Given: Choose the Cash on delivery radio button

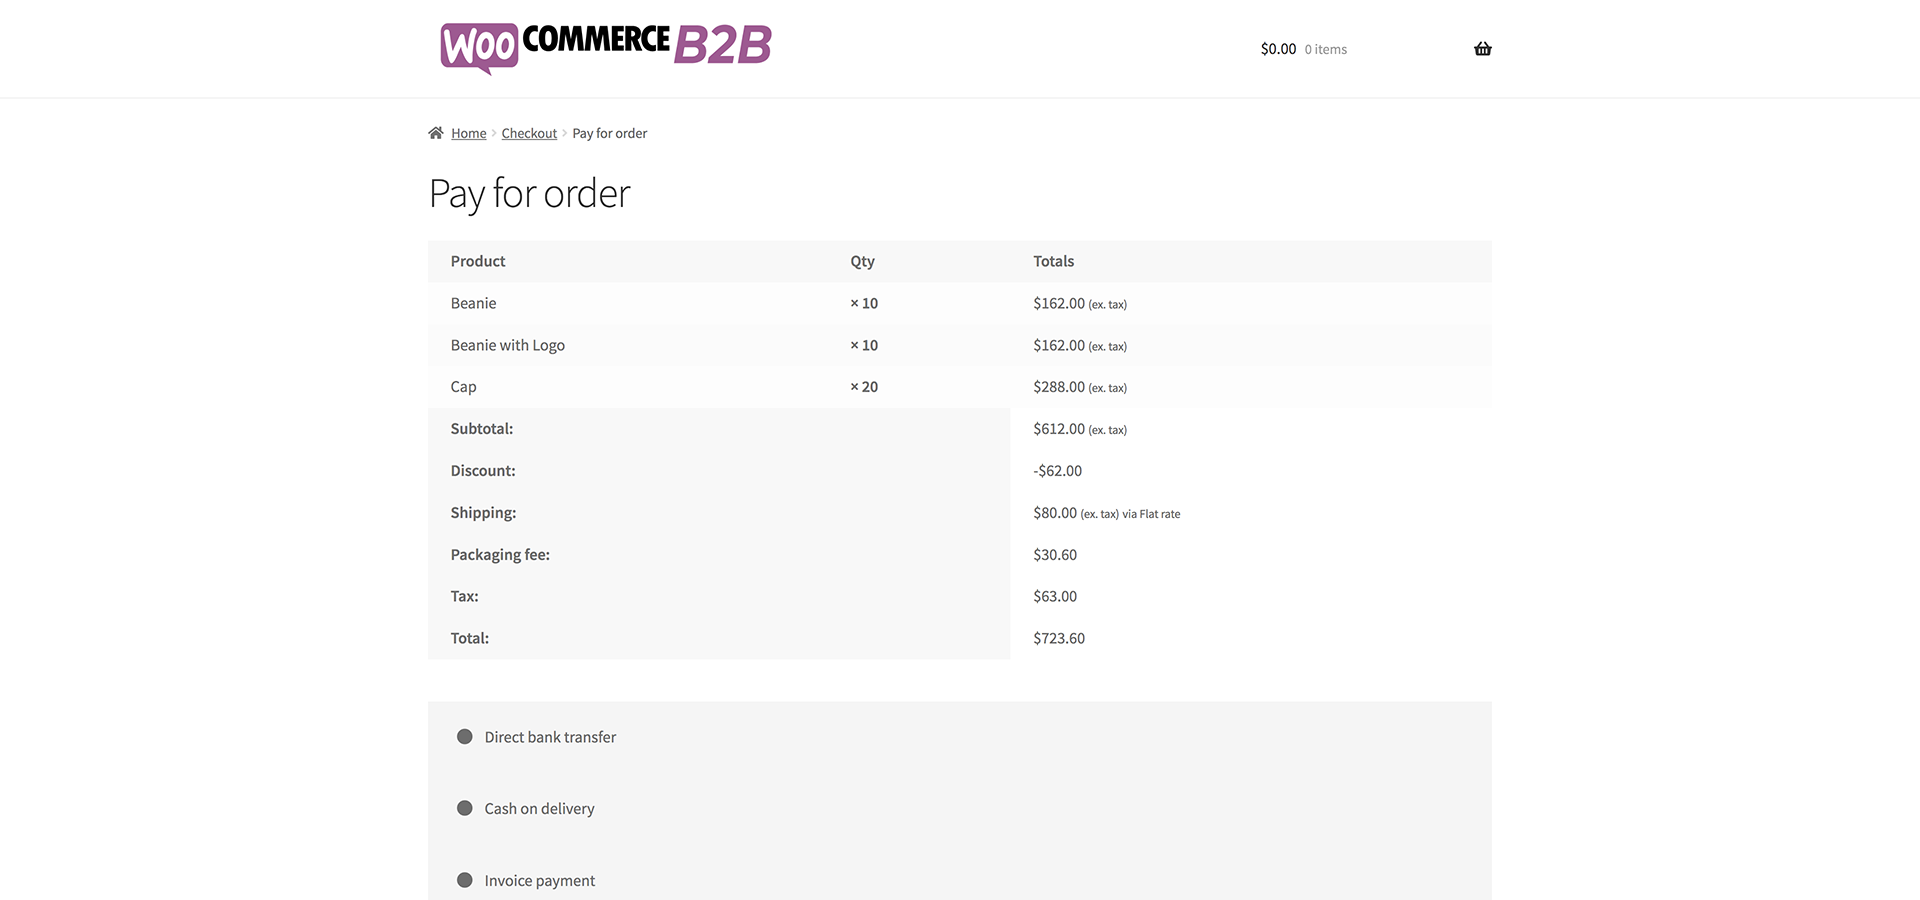Looking at the screenshot, I should point(465,808).
